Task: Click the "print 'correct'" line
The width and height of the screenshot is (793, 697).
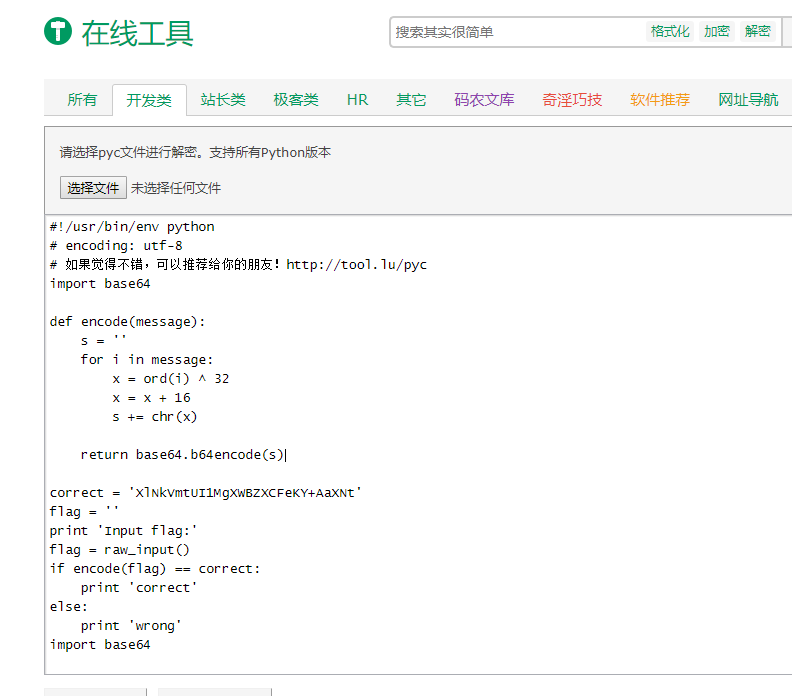Action: 139,588
